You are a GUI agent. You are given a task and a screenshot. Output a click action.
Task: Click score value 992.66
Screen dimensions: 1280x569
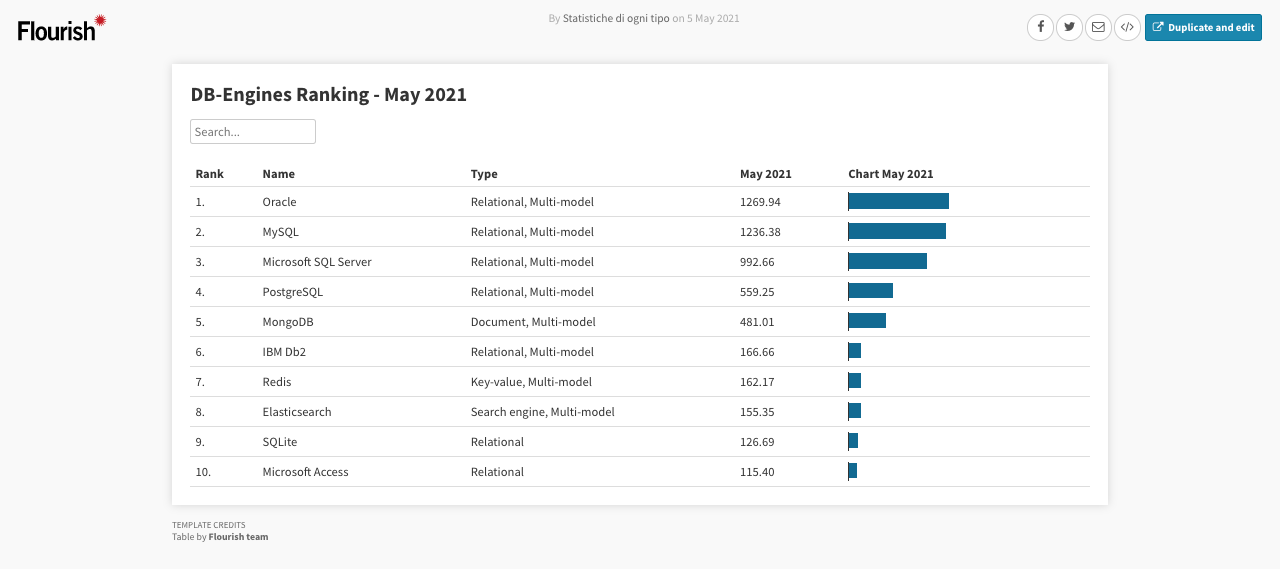click(x=758, y=262)
